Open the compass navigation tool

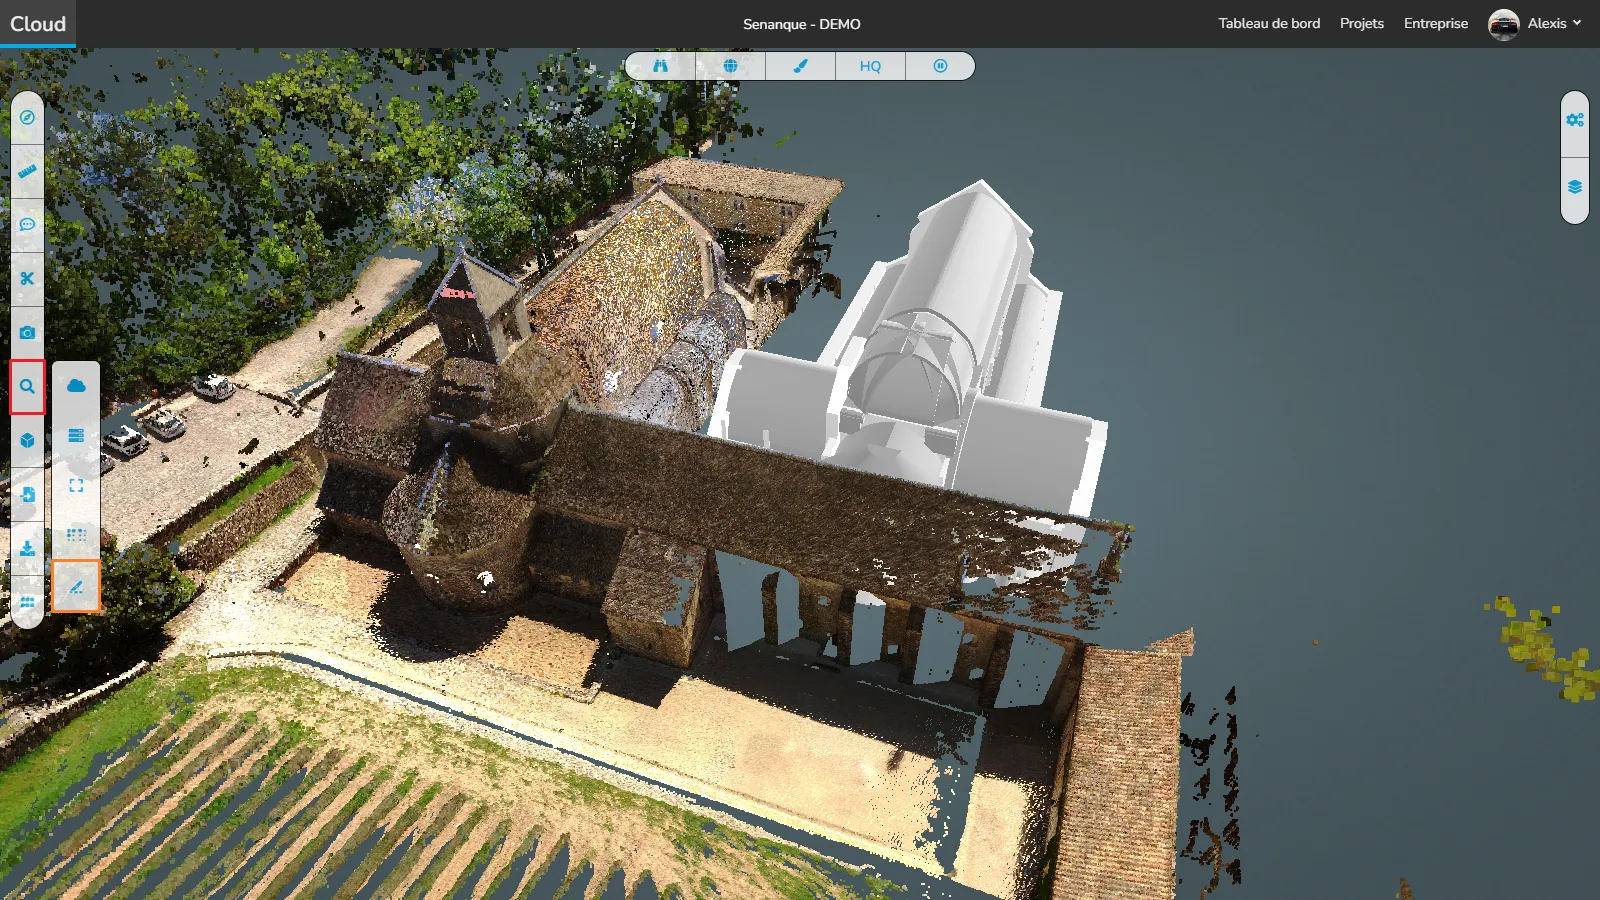click(27, 117)
